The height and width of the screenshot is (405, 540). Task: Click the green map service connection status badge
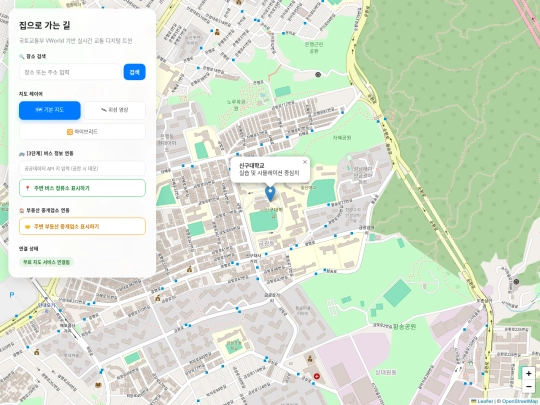point(46,262)
